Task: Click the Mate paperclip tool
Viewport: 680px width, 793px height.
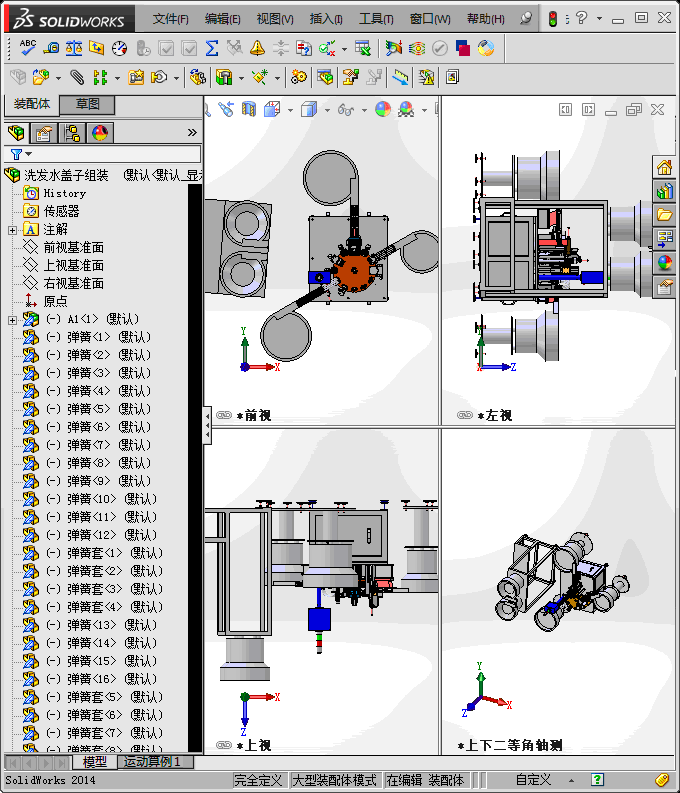Action: 77,77
